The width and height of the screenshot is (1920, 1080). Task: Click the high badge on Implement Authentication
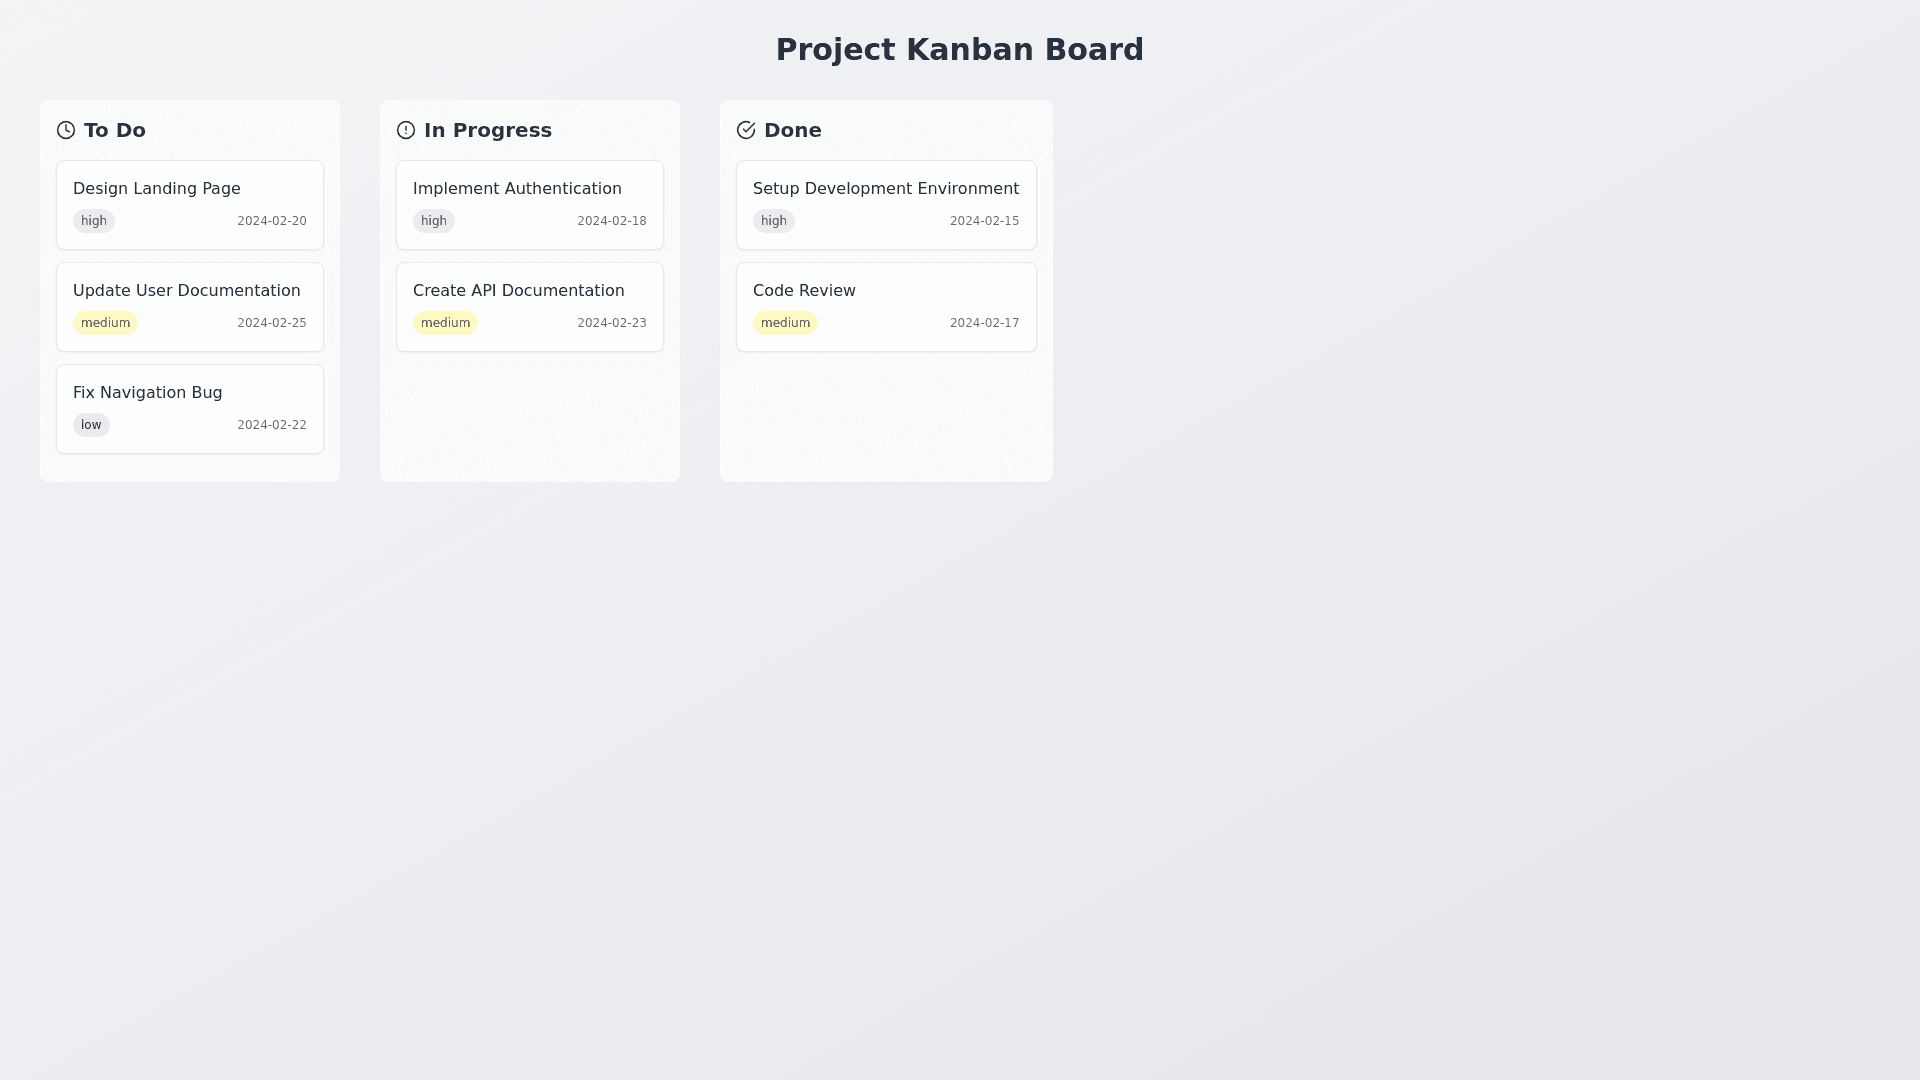click(434, 221)
